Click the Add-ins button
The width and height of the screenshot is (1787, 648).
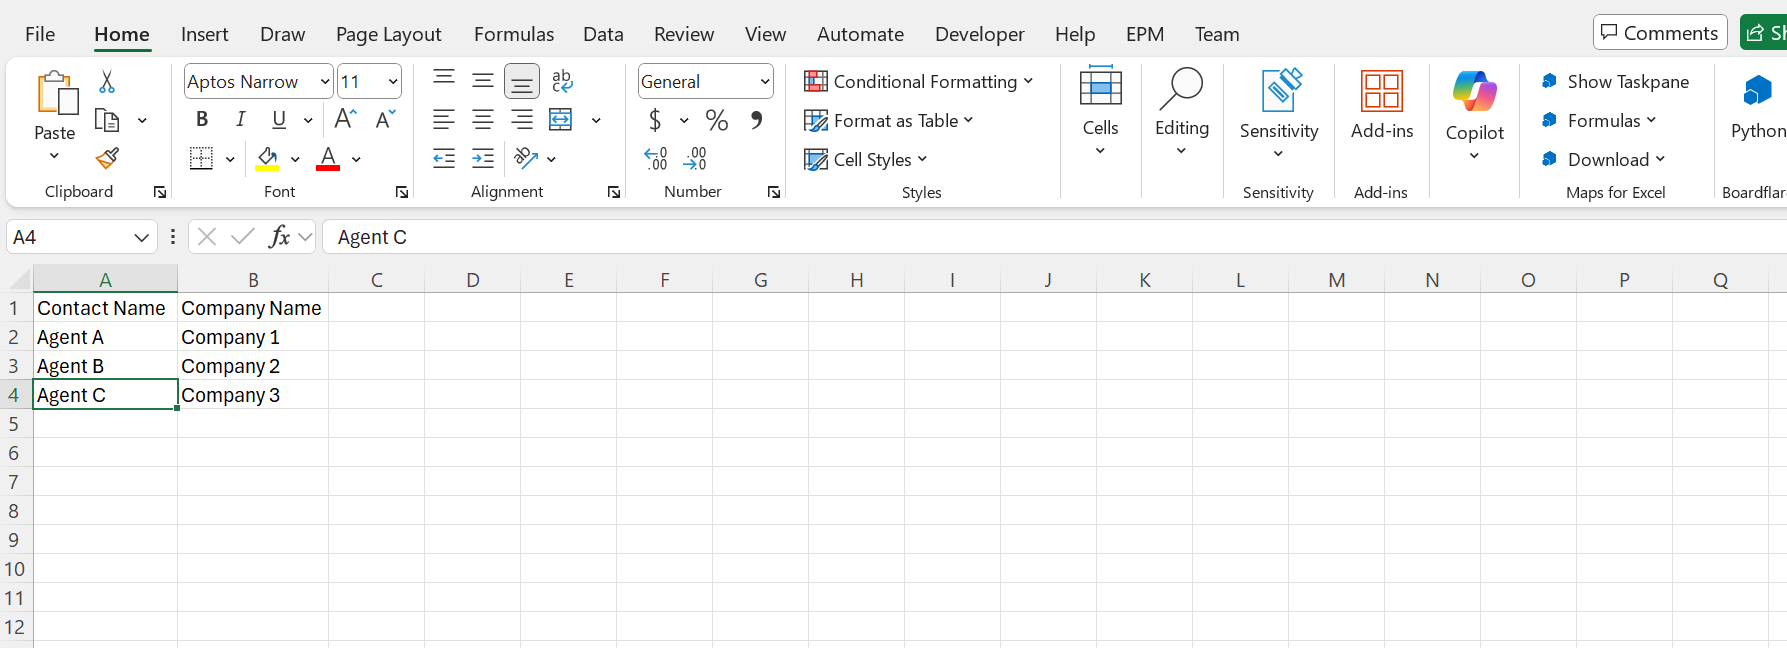point(1382,104)
